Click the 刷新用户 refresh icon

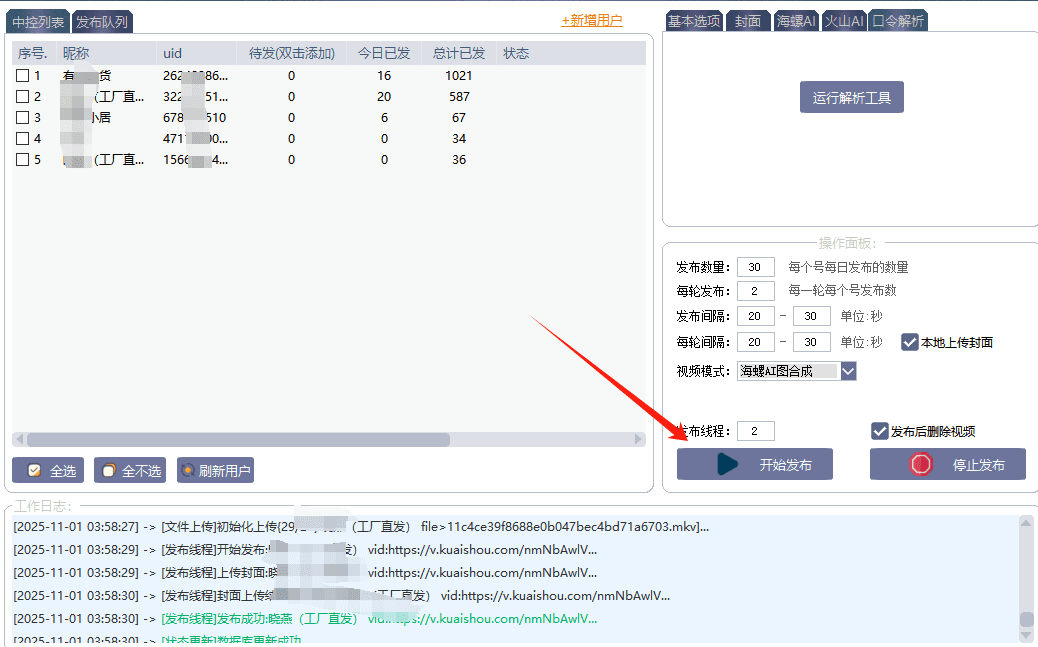coord(187,471)
